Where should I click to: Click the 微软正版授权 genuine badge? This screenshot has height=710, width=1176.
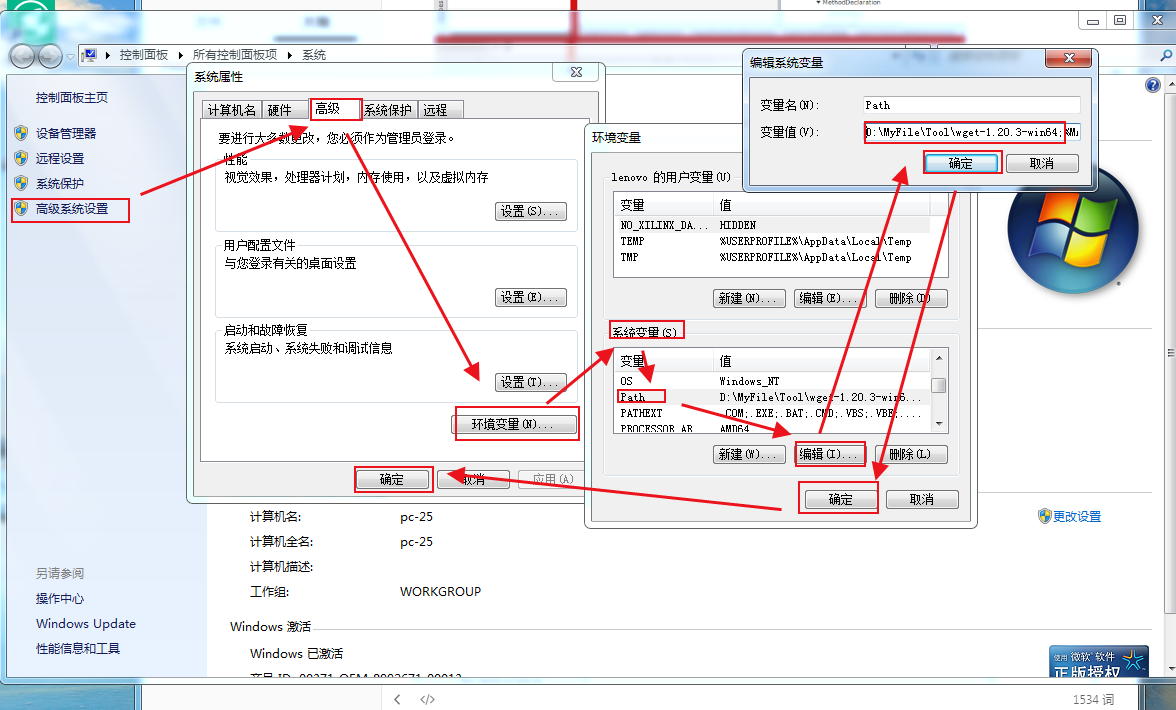click(x=1098, y=661)
